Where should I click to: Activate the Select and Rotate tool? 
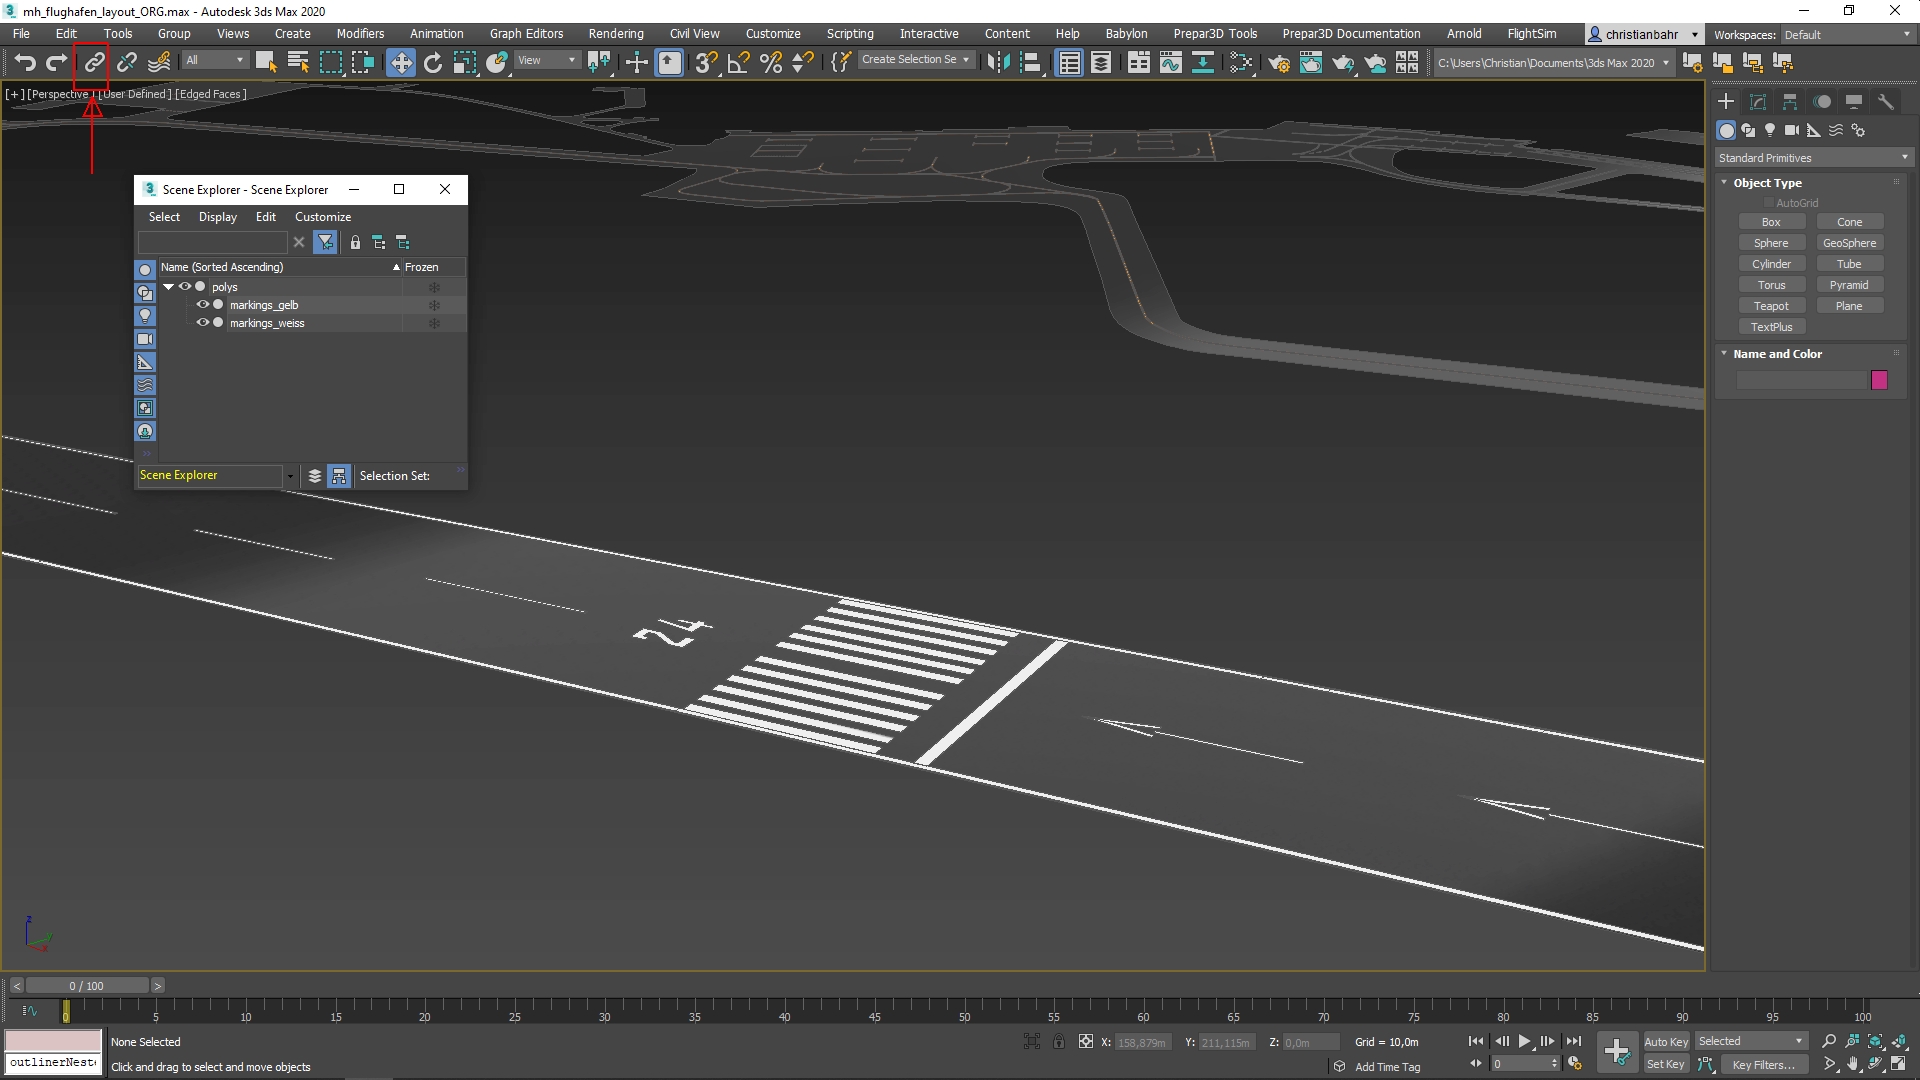click(433, 62)
